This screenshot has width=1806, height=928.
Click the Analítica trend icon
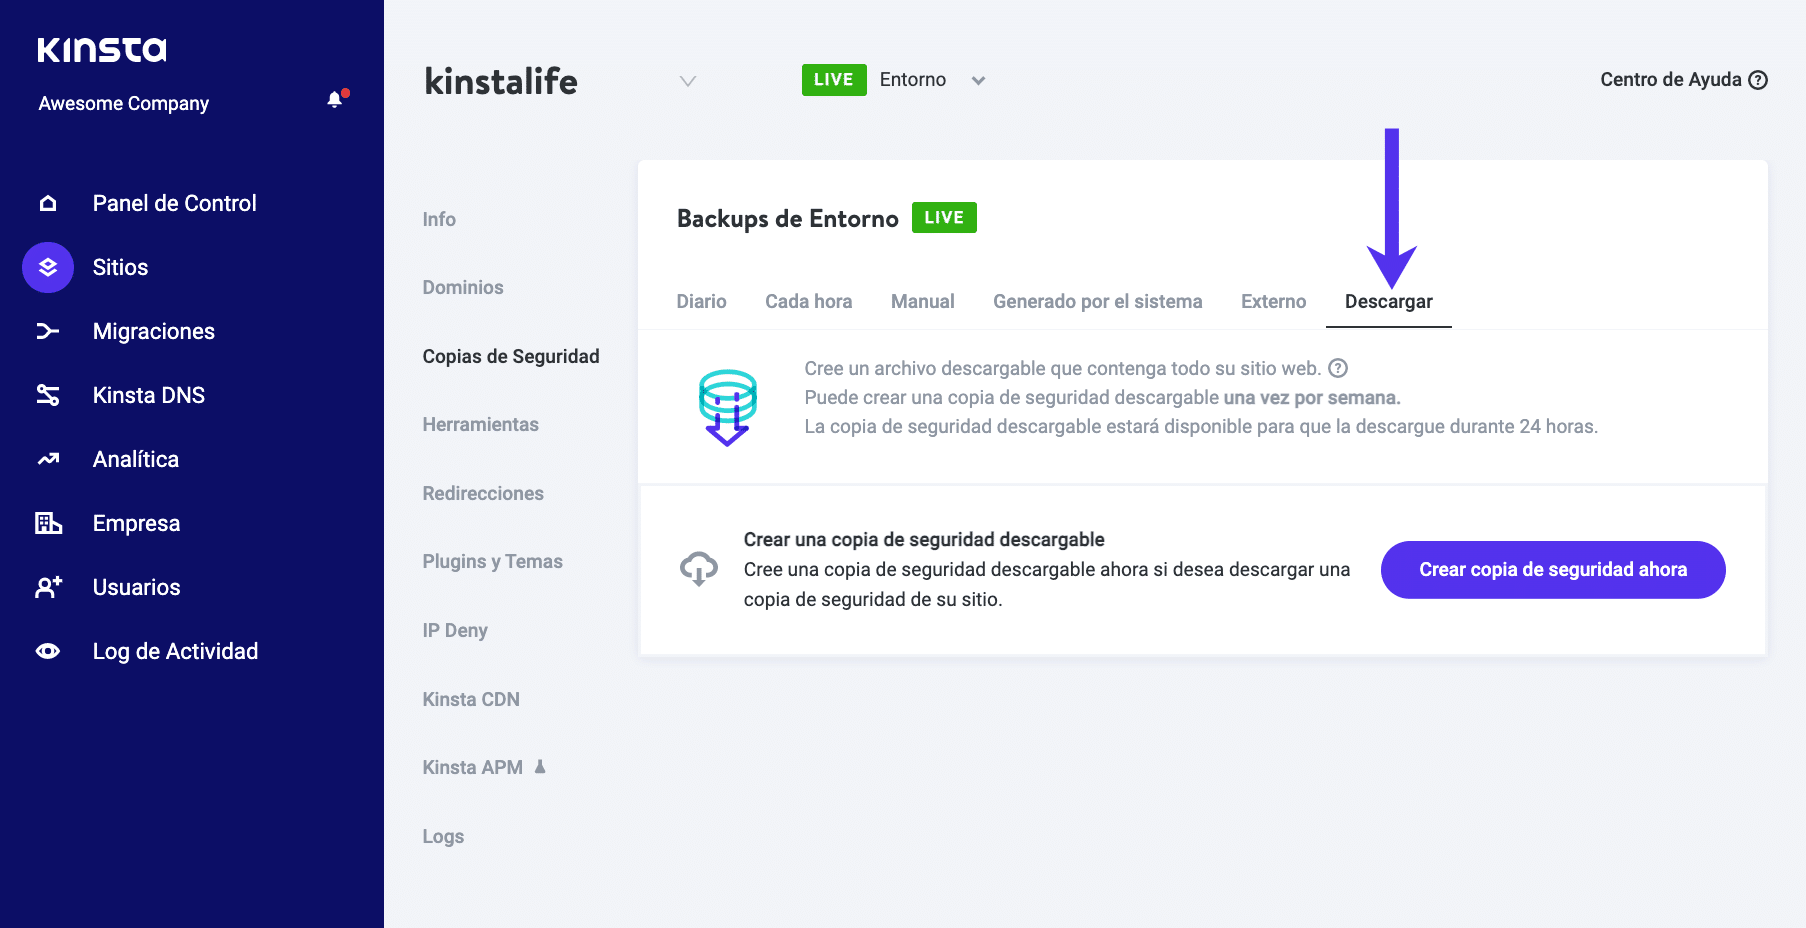(x=48, y=460)
